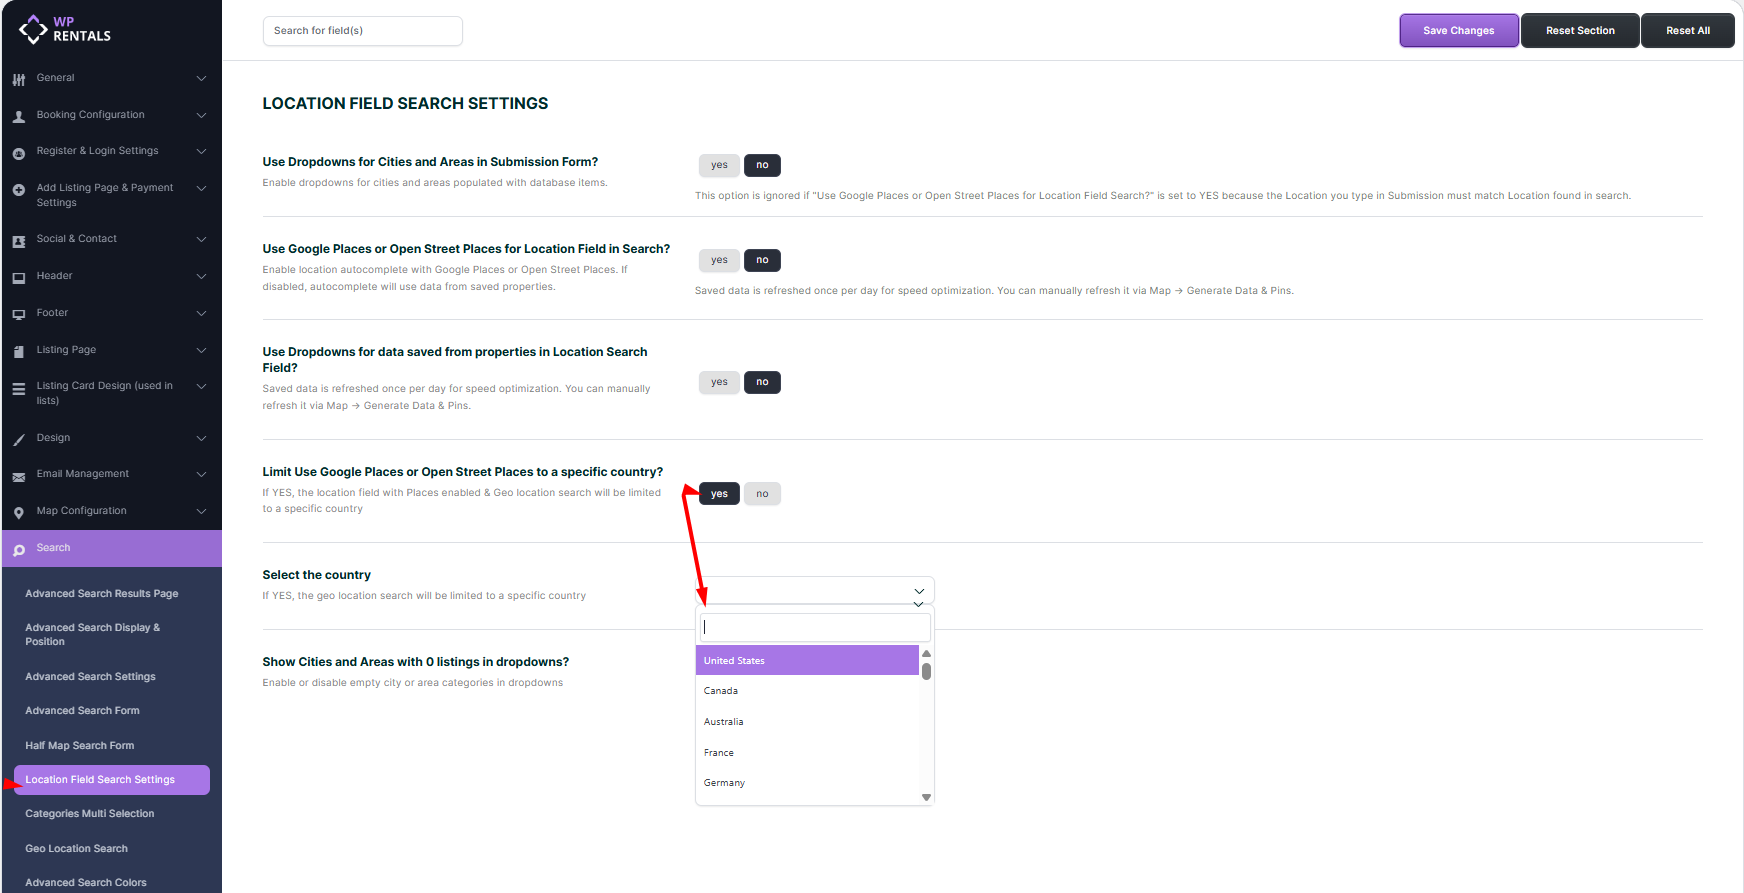
Task: Click the Booking Configuration person icon
Action: click(x=19, y=116)
